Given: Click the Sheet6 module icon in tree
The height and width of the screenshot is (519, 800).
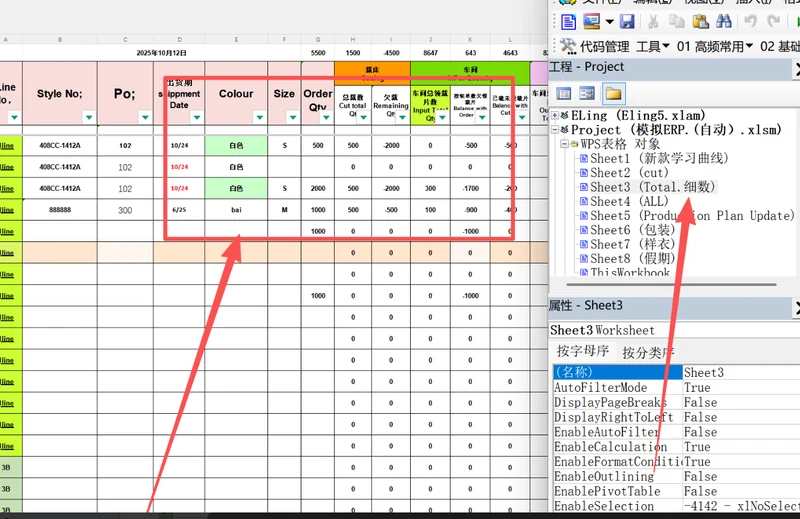Looking at the screenshot, I should (x=584, y=230).
